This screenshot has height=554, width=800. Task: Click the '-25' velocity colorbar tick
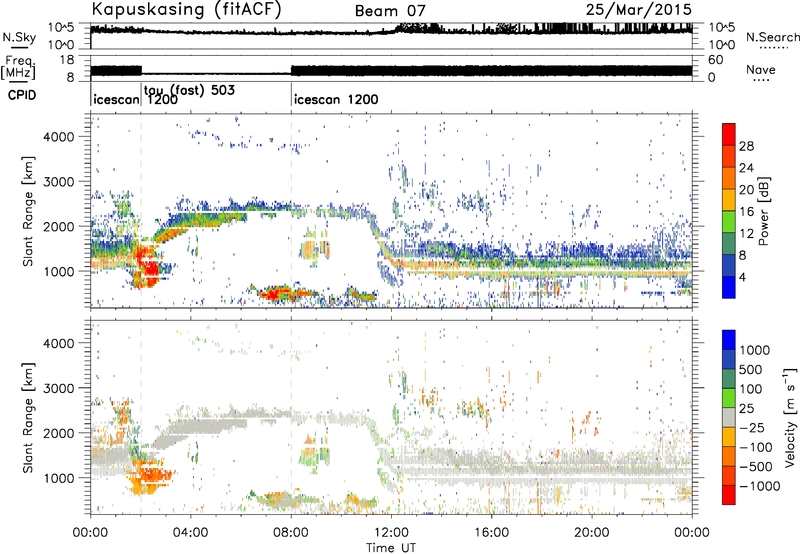(x=753, y=427)
